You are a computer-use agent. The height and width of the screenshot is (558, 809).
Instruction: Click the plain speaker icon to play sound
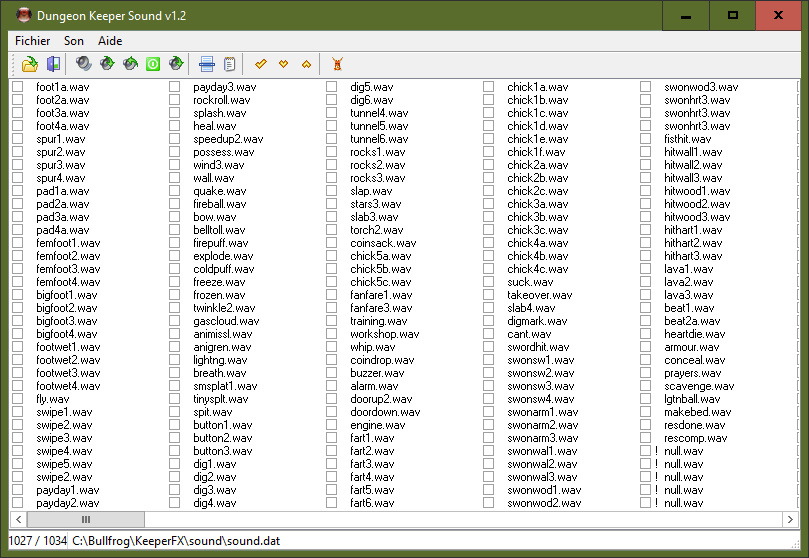pos(84,64)
